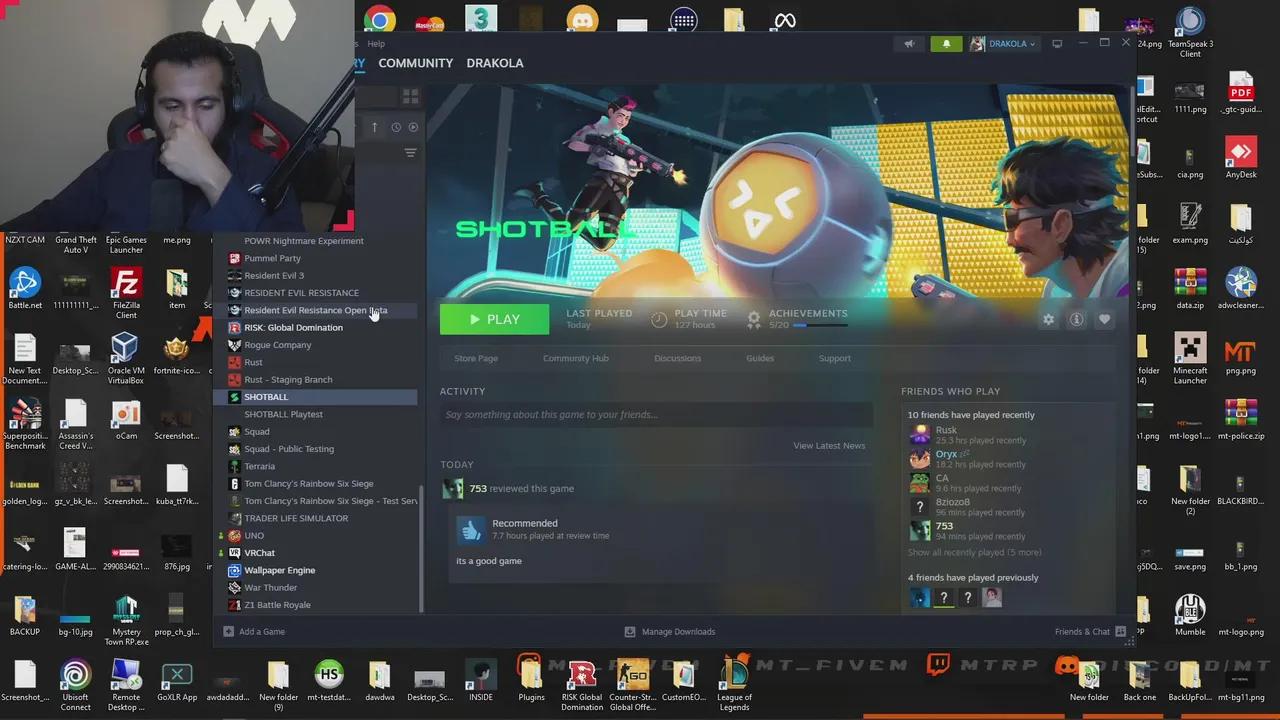Select POWR Nightmare Experiment in library
This screenshot has width=1280, height=720.
(304, 241)
